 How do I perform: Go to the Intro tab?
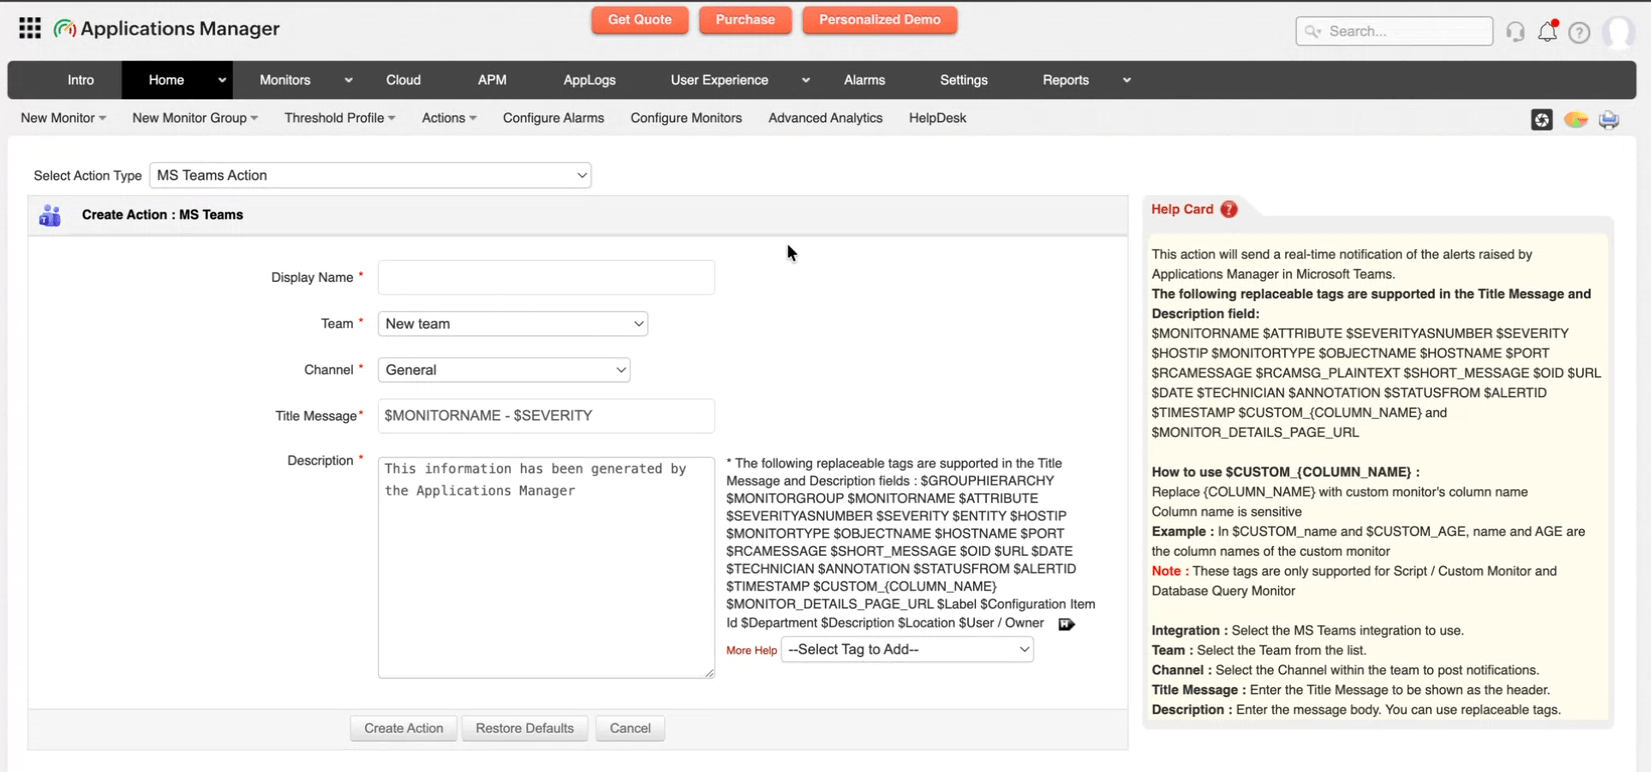pyautogui.click(x=81, y=80)
